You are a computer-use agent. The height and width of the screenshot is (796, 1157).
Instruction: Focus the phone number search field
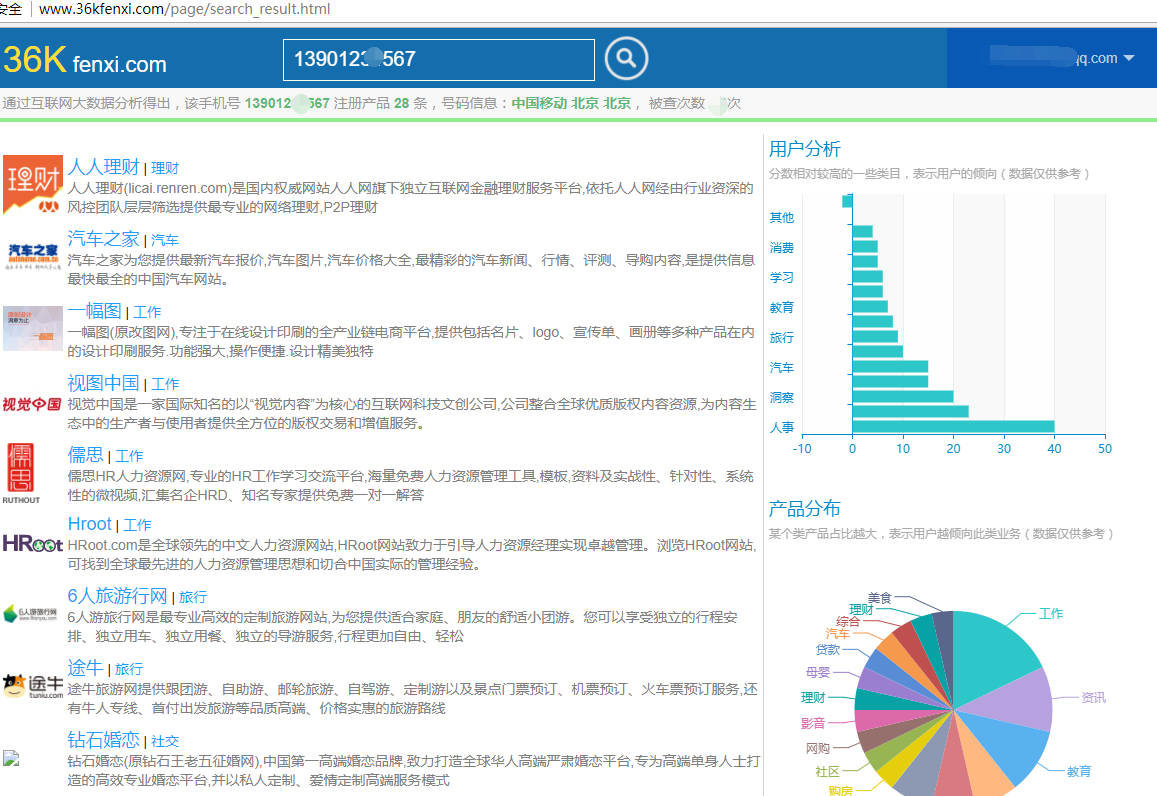tap(438, 59)
